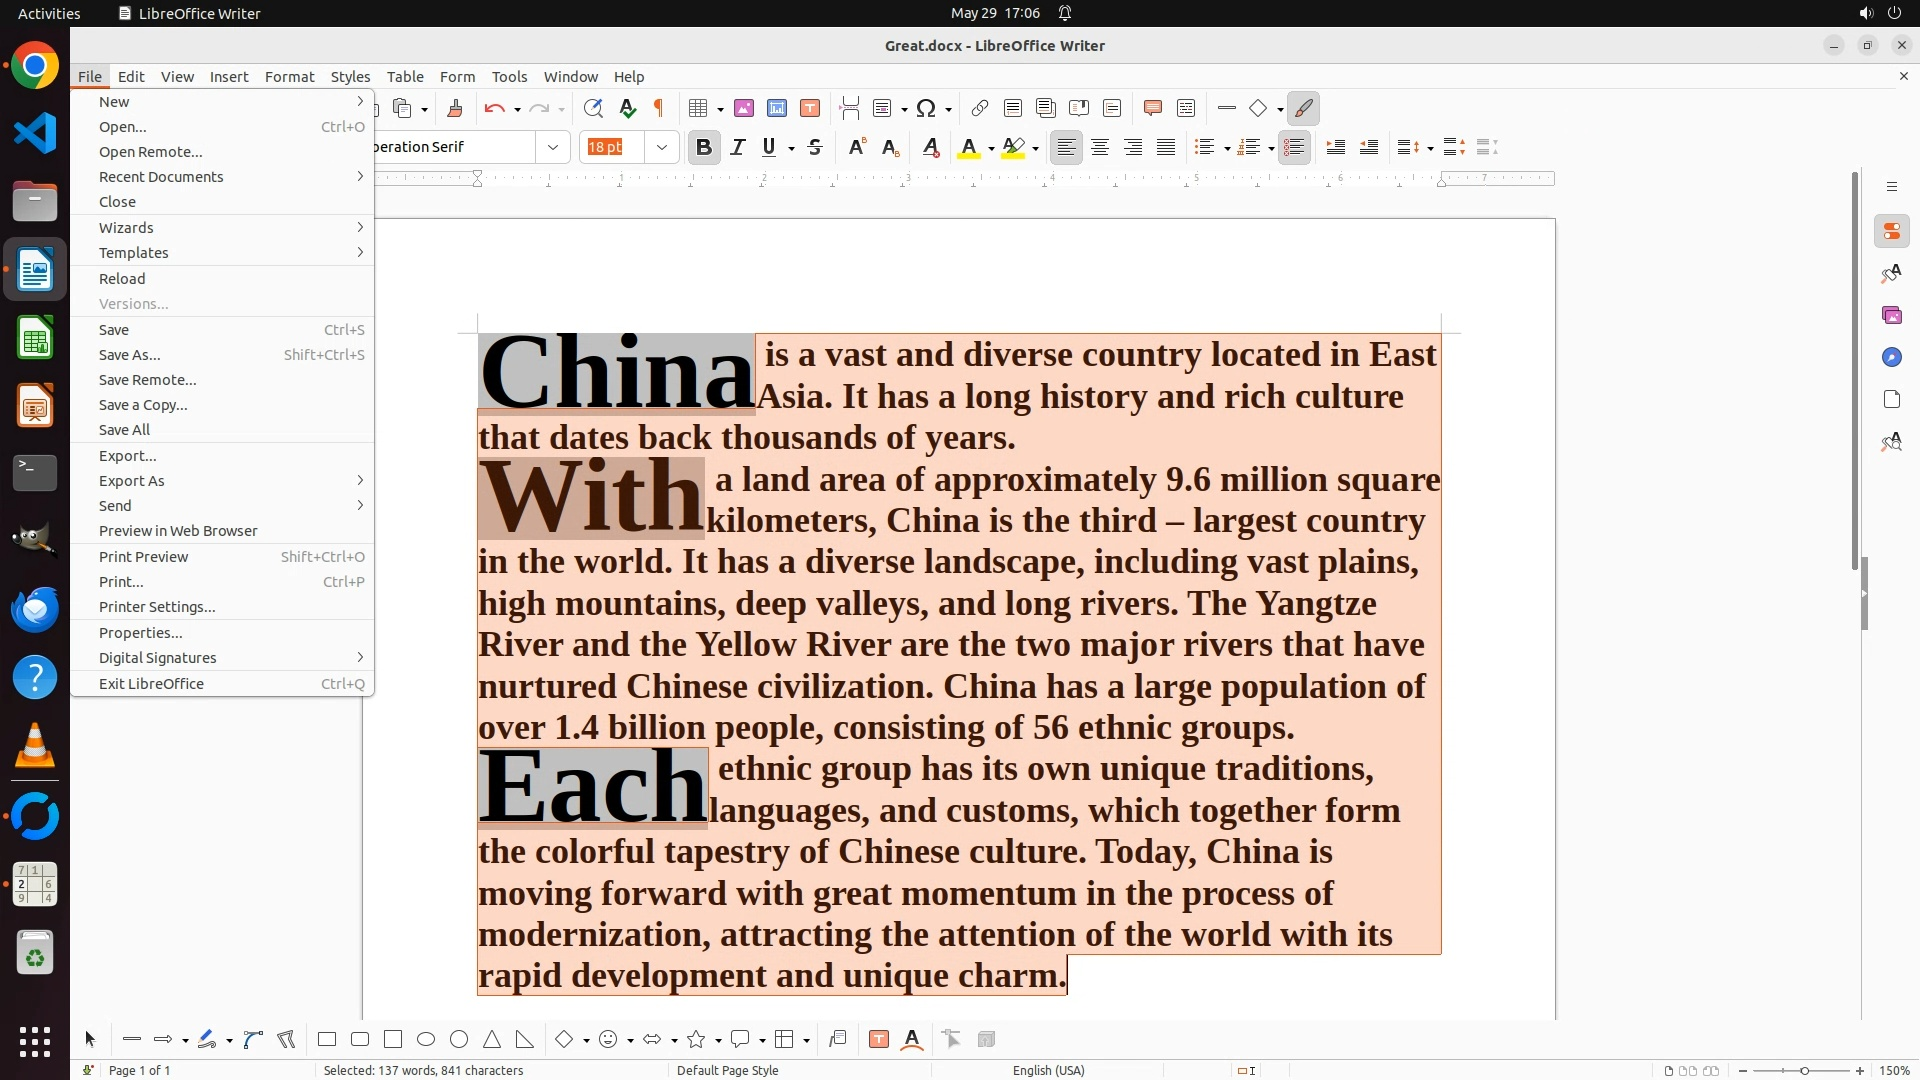Image resolution: width=1920 pixels, height=1080 pixels.
Task: Click the Strikethrough formatting icon
Action: (x=815, y=147)
